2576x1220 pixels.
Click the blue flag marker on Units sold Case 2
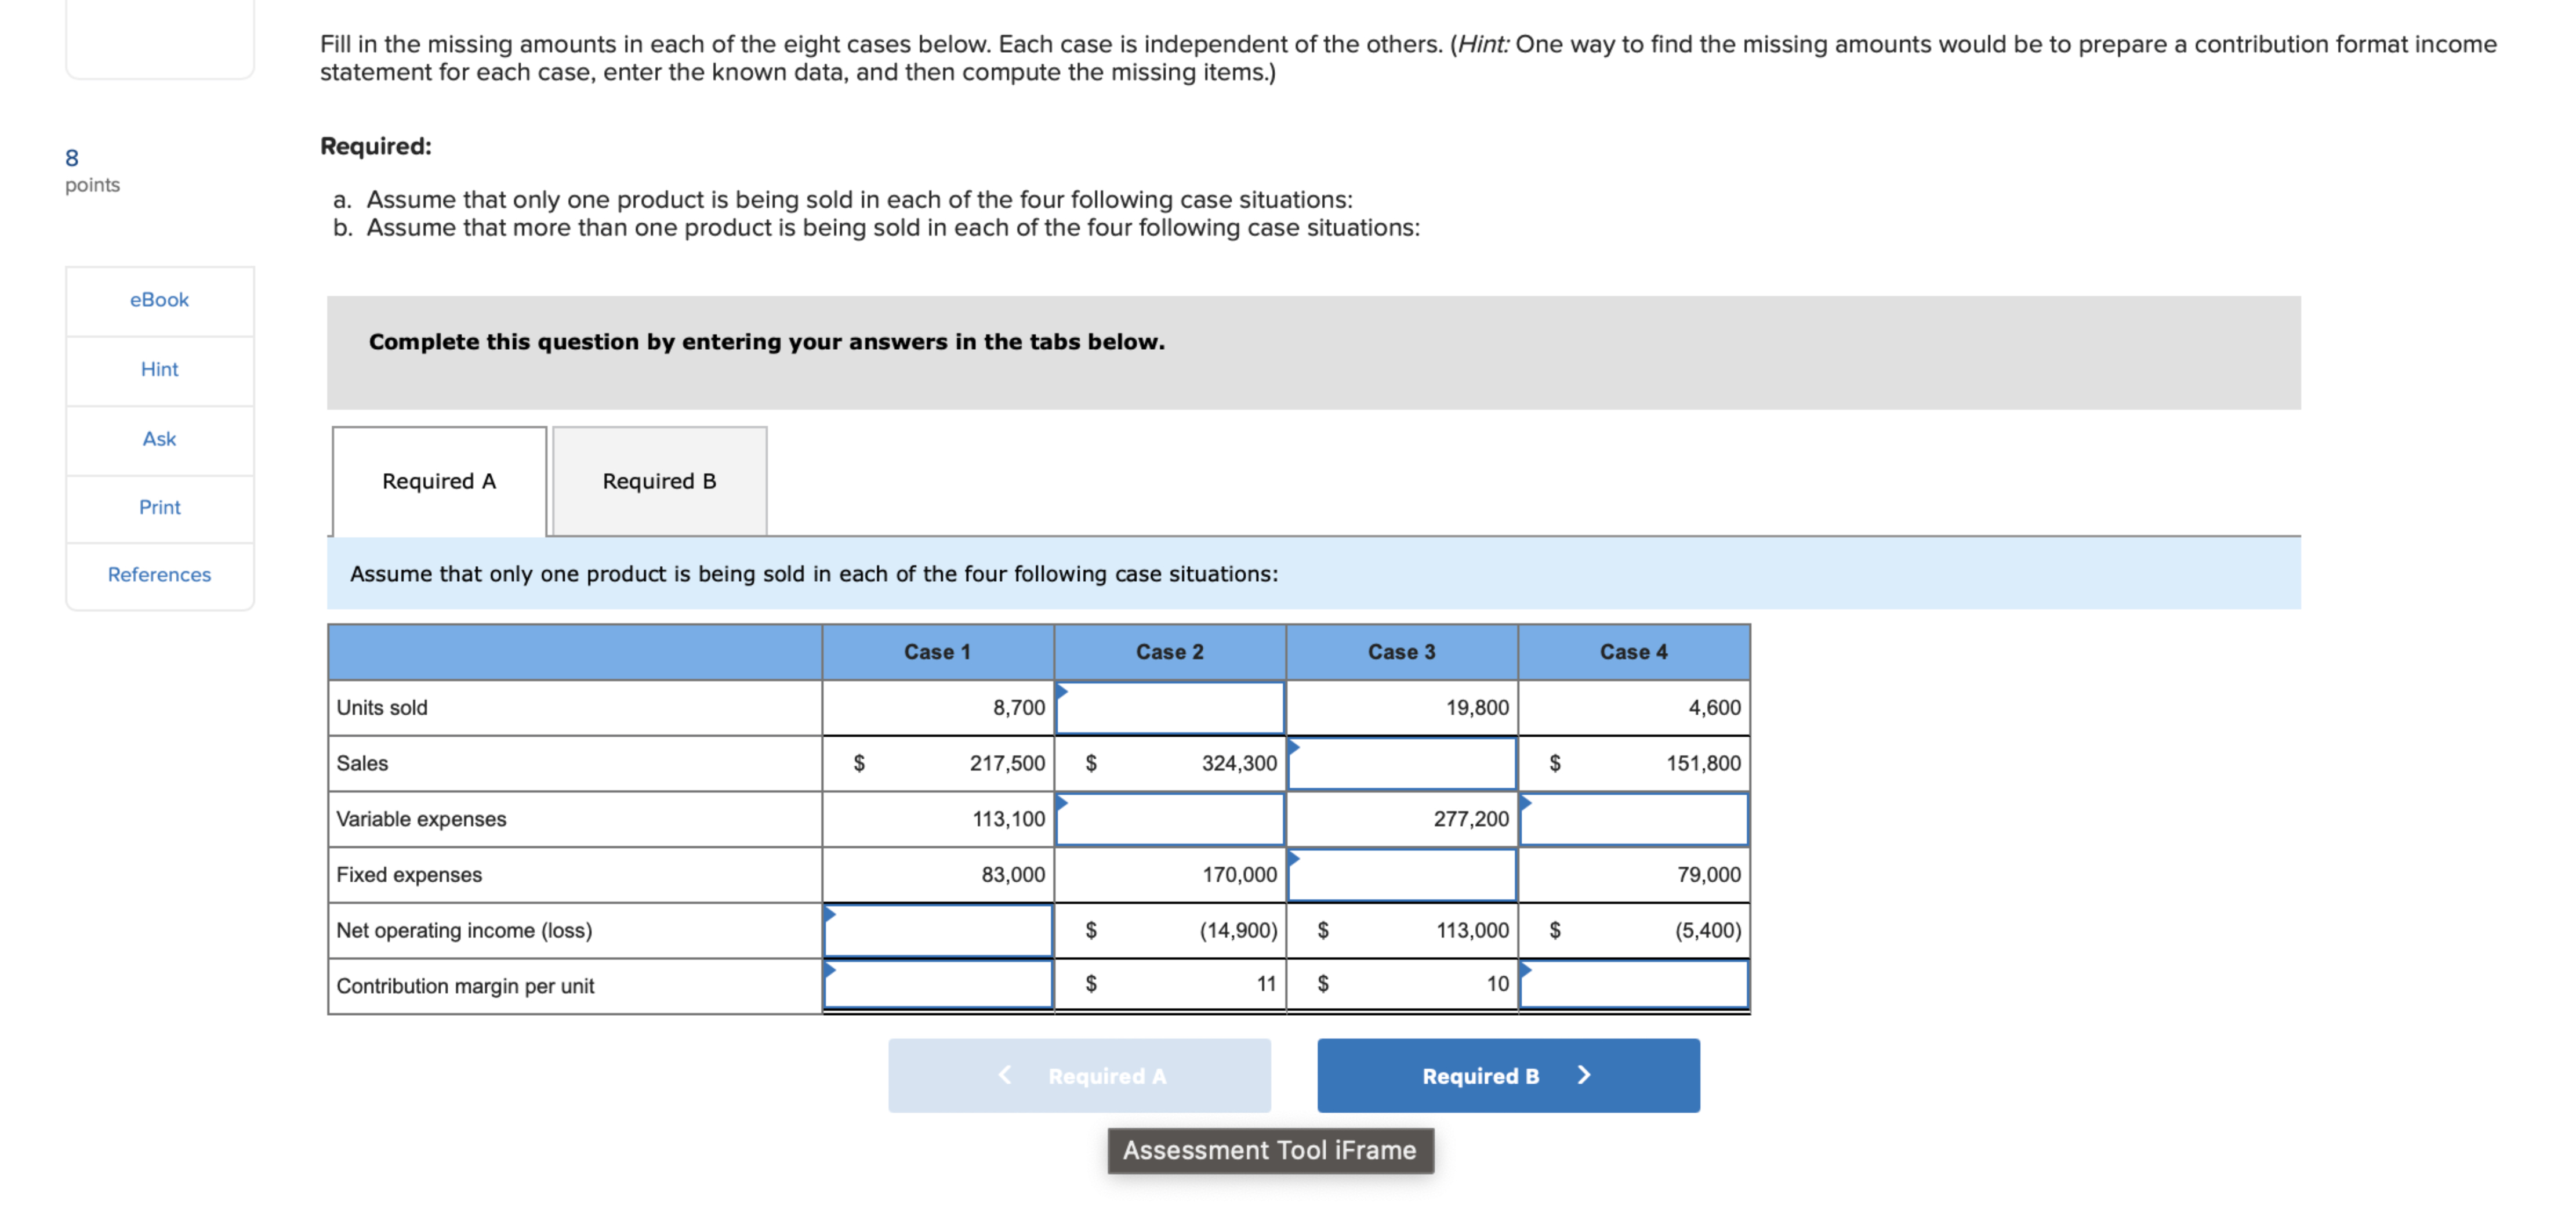(1062, 691)
